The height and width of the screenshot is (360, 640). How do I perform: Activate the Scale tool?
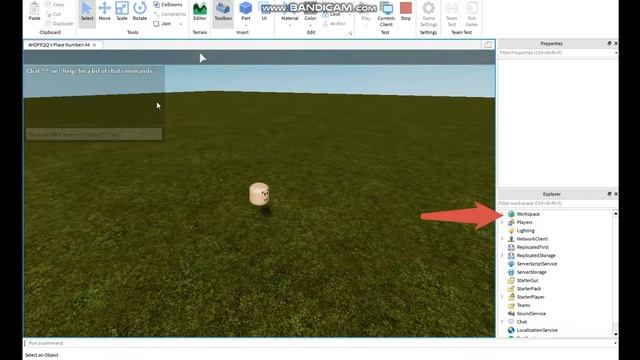tap(122, 11)
